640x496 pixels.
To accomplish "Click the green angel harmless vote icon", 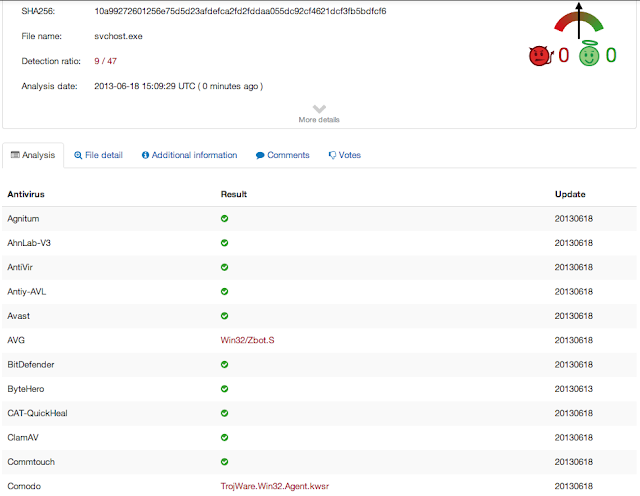I will 589,53.
